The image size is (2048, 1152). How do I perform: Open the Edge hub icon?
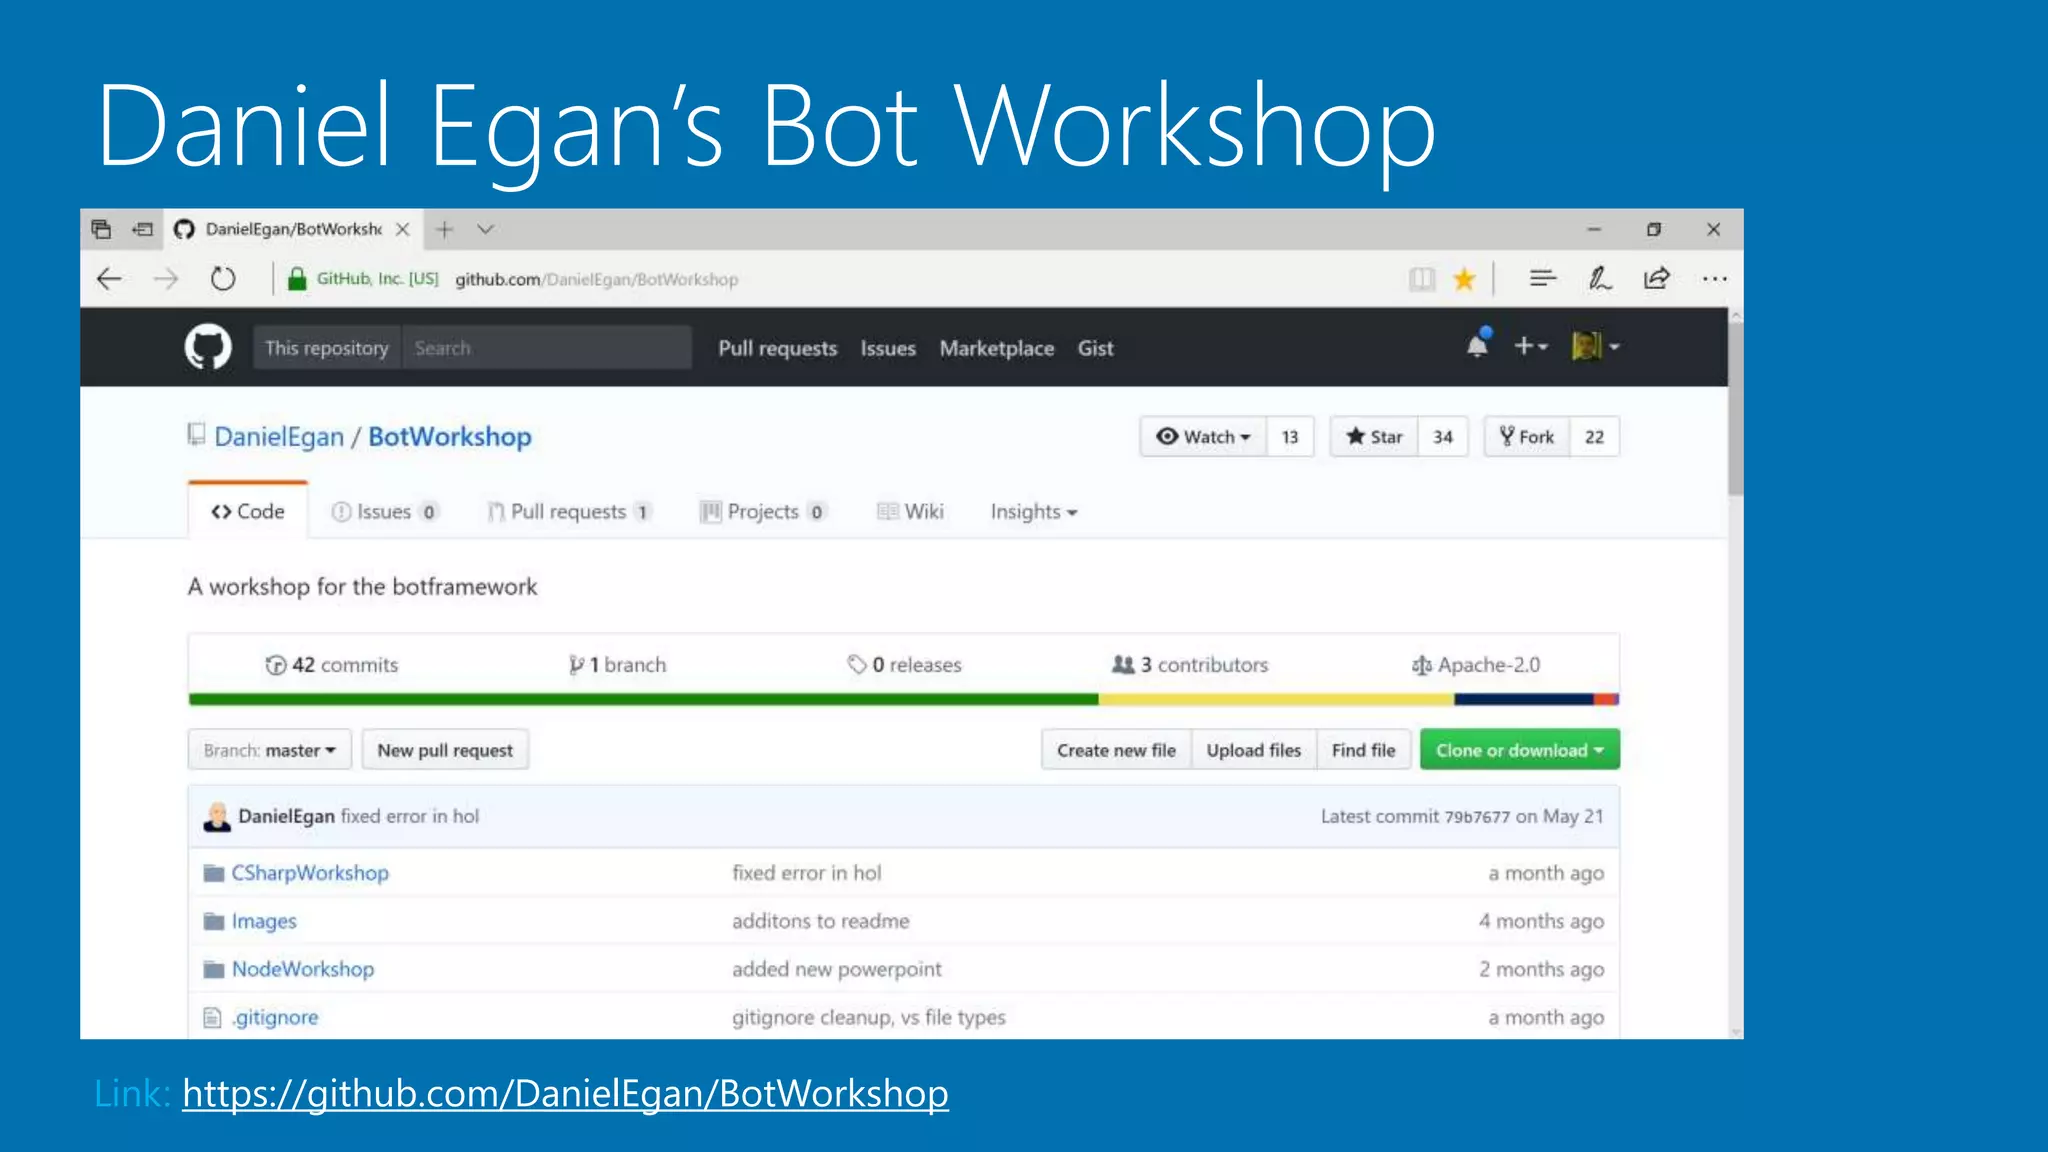tap(1543, 278)
